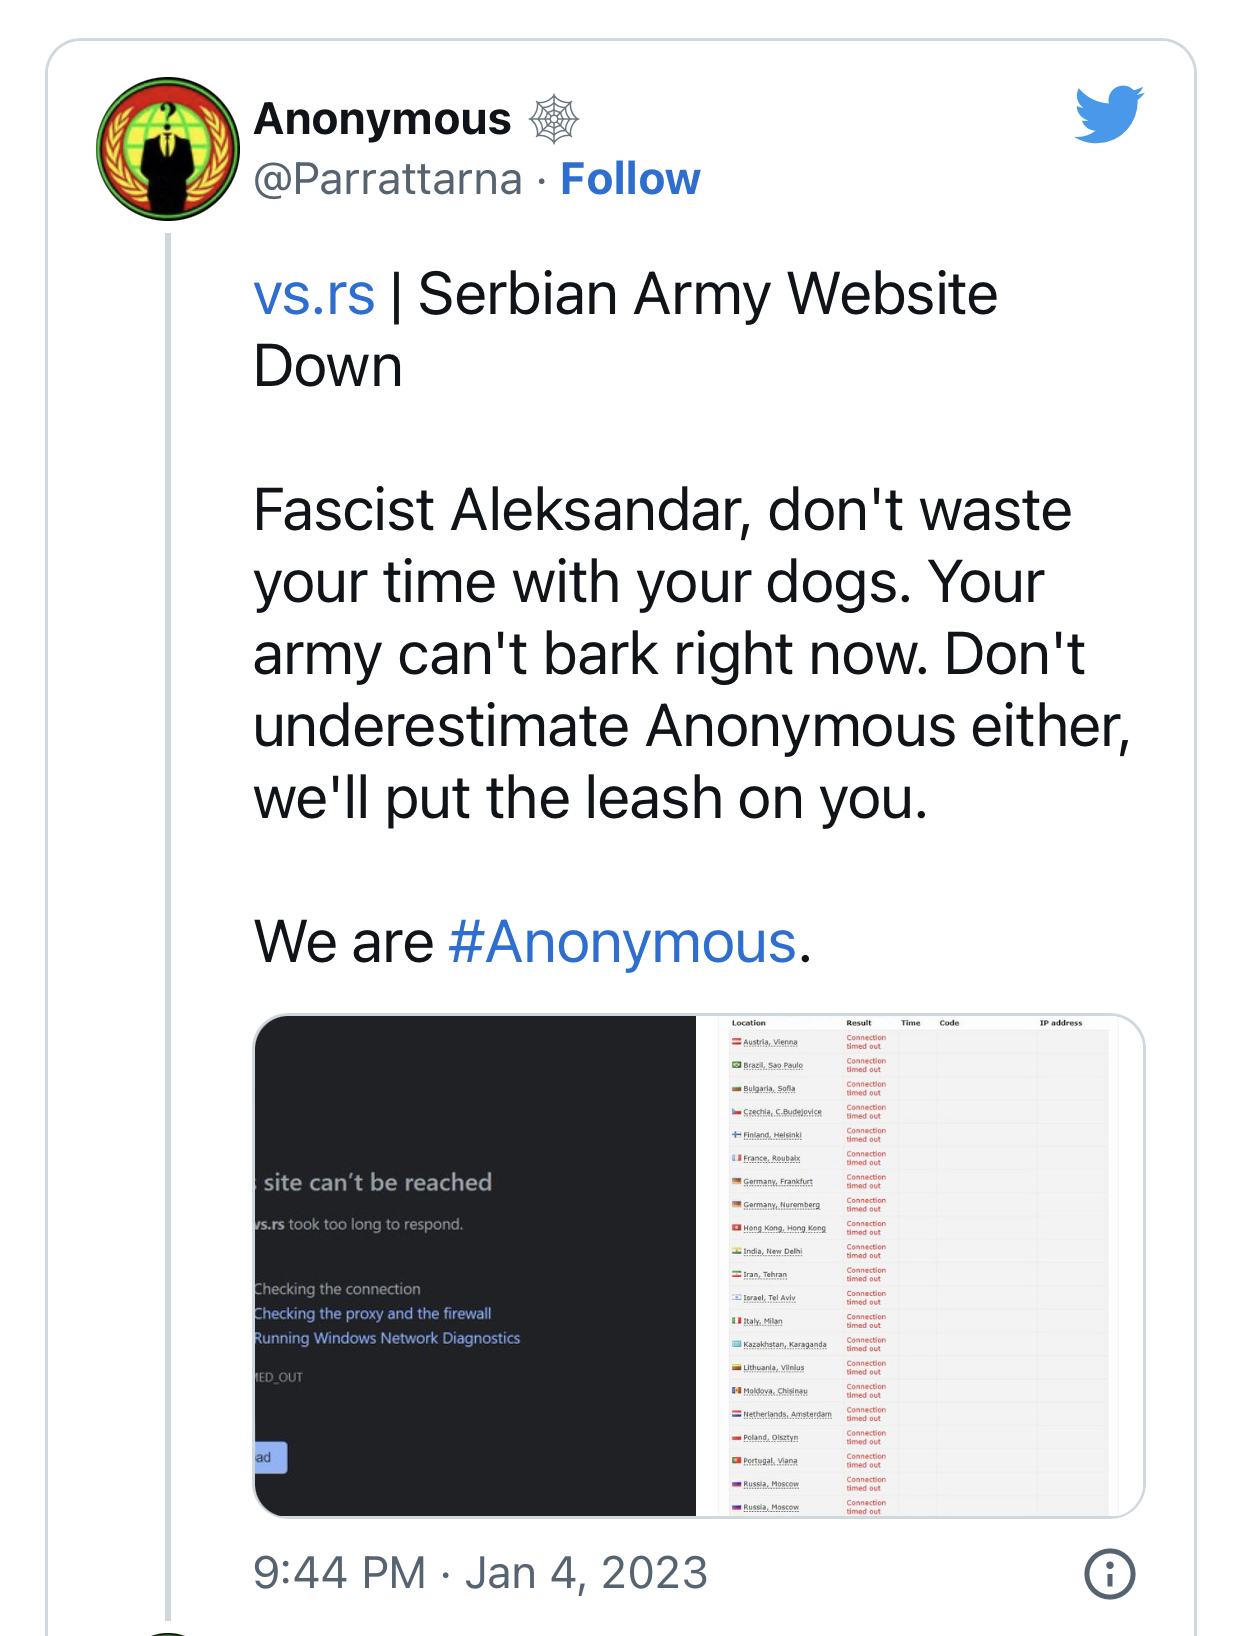Open the tweet info icon
1242x1636 pixels.
(1109, 1573)
